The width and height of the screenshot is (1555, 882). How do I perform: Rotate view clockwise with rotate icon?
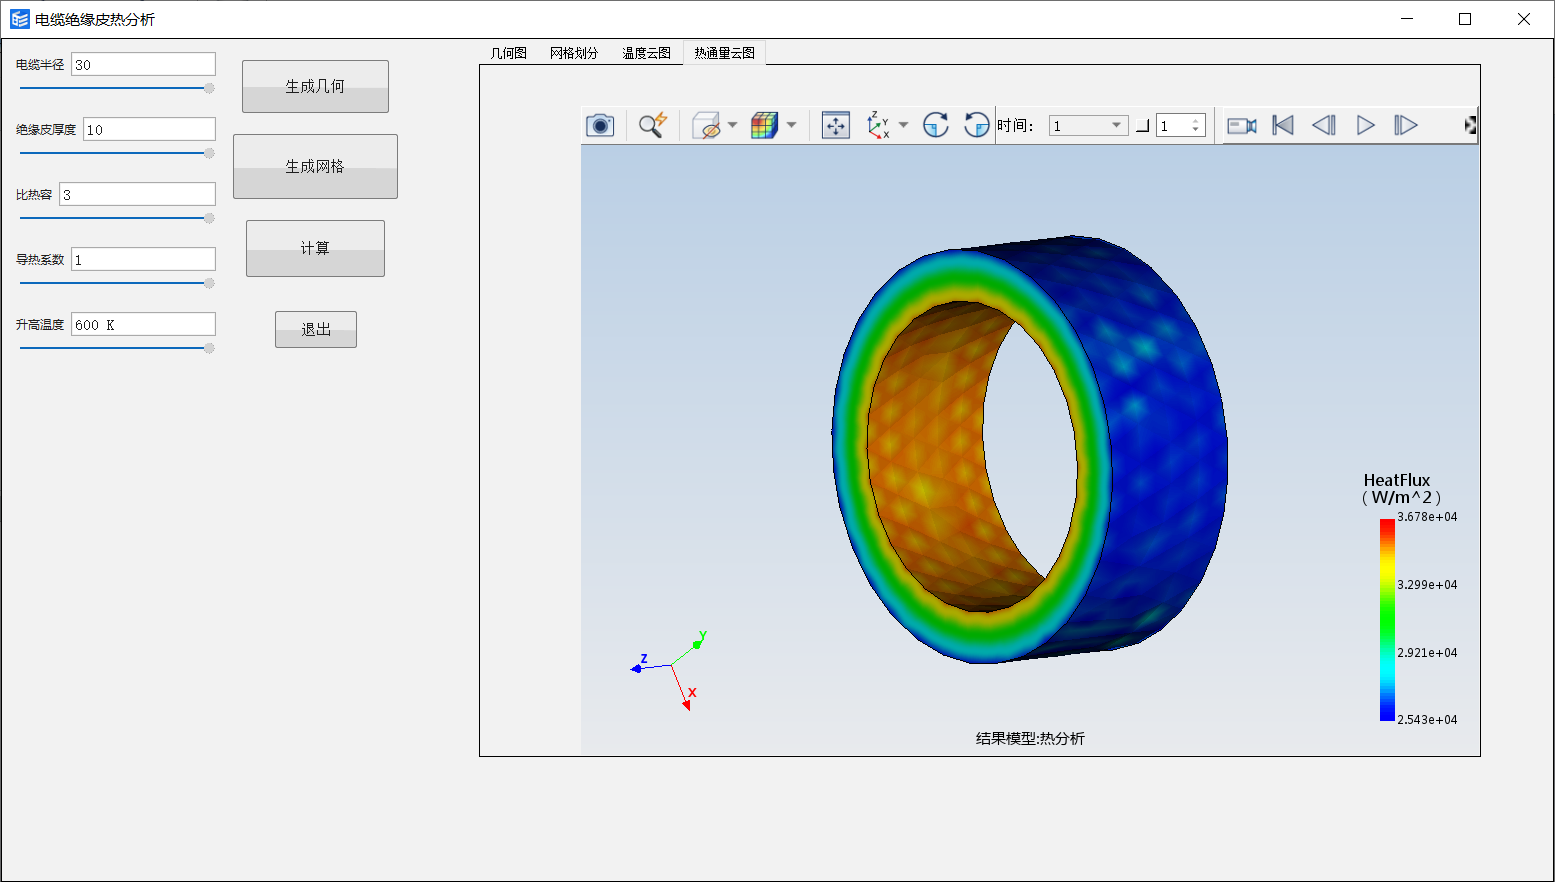tap(936, 125)
